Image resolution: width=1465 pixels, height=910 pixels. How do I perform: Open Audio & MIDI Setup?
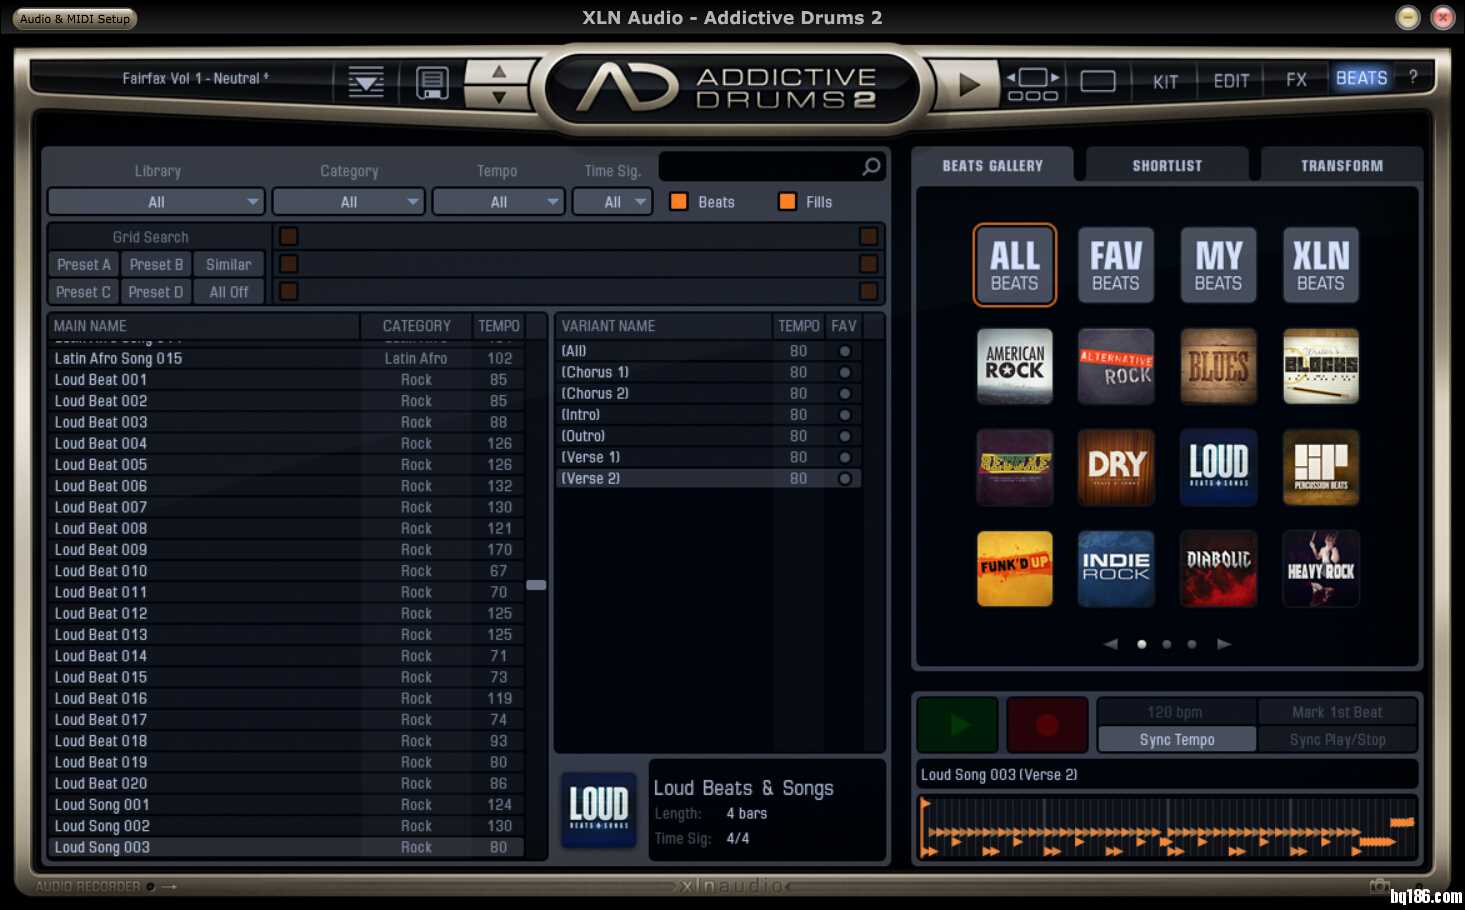click(x=75, y=18)
